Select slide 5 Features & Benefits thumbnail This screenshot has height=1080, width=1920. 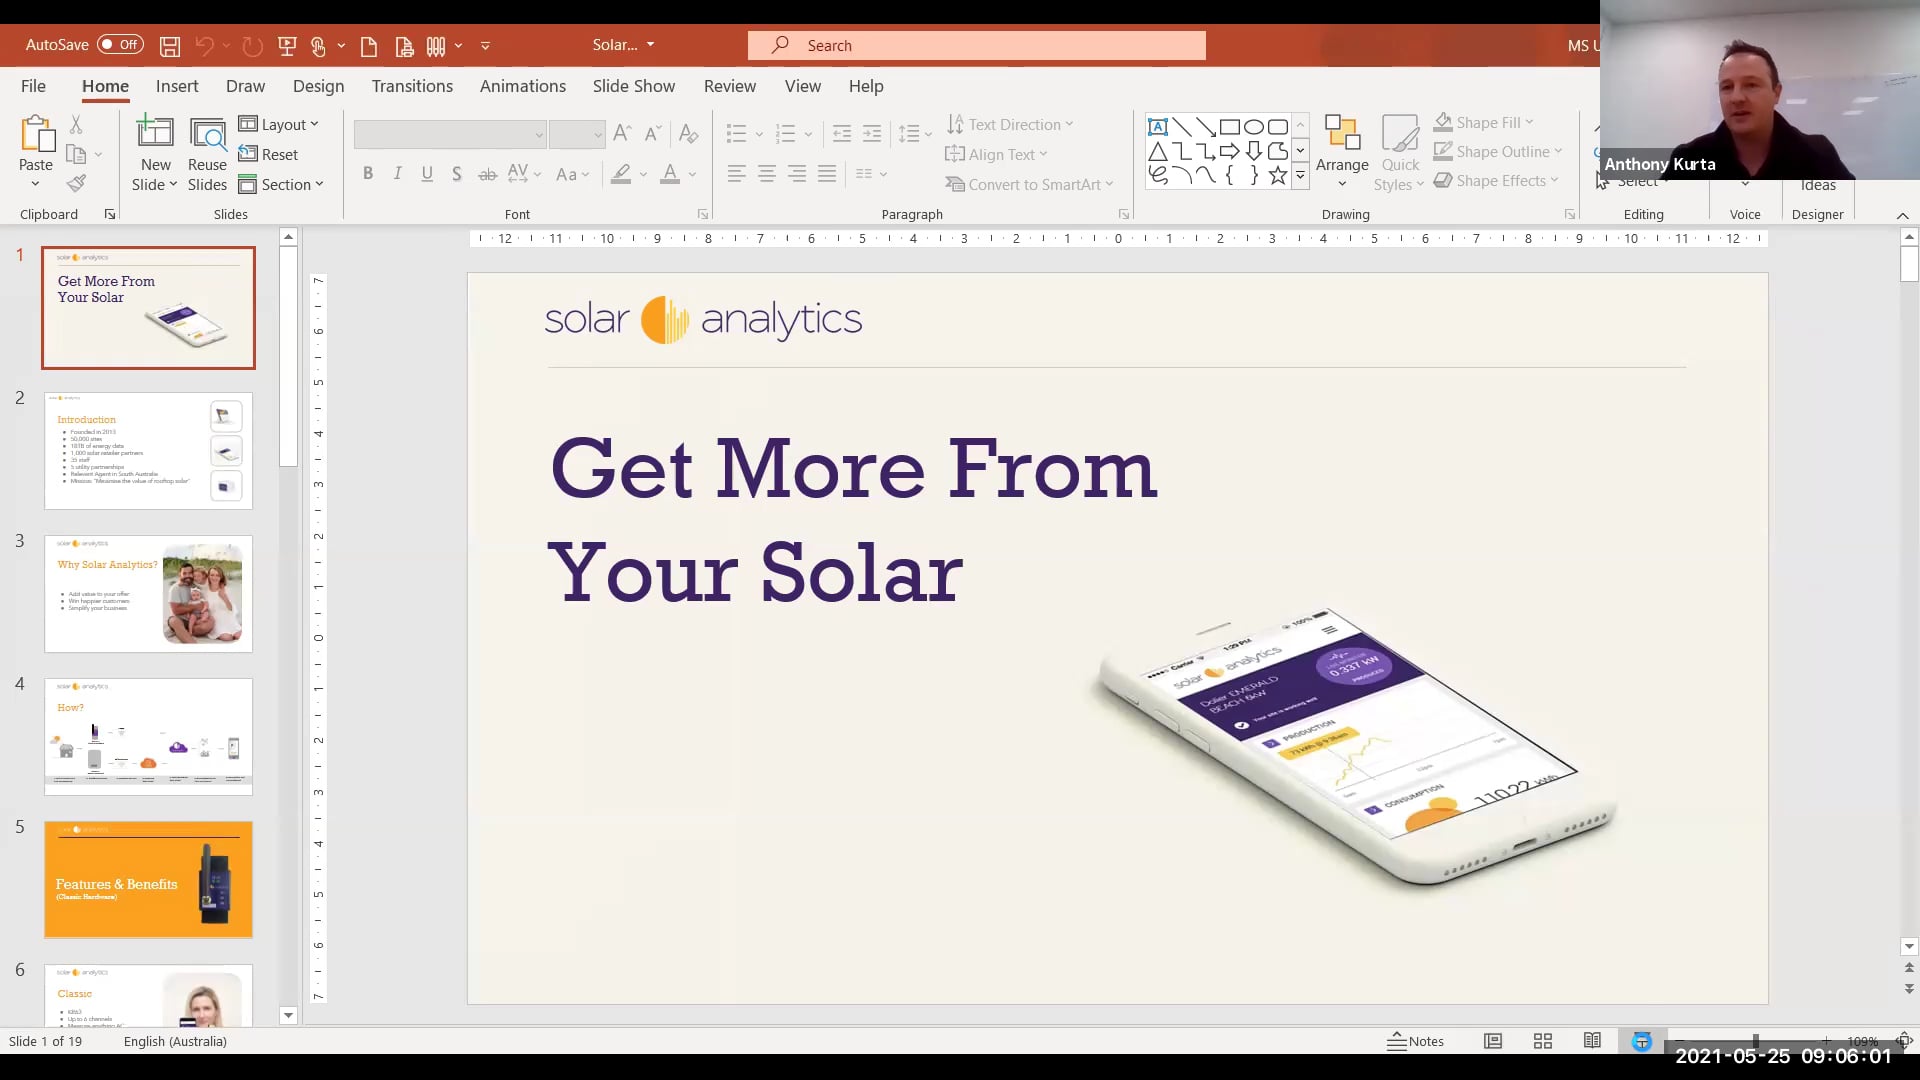148,880
